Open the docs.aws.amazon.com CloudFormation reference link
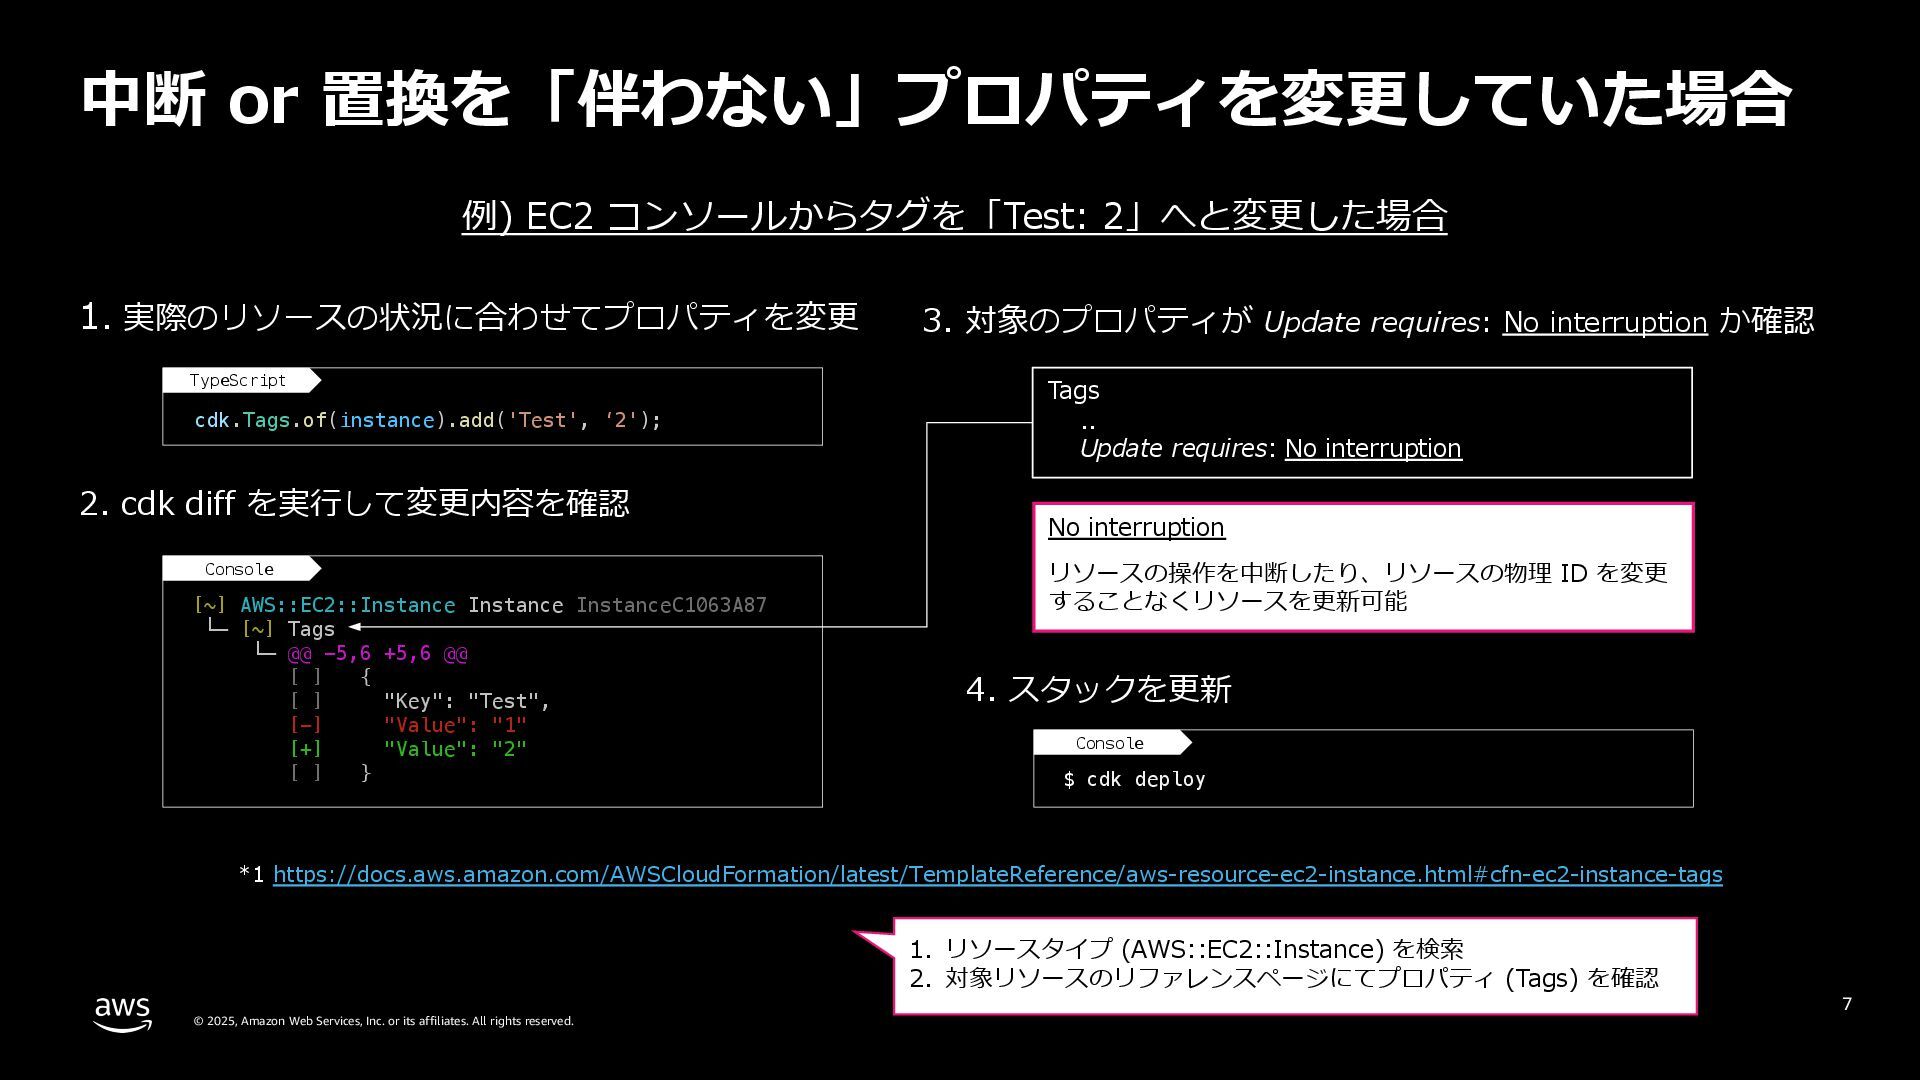This screenshot has width=1920, height=1080. [x=997, y=874]
